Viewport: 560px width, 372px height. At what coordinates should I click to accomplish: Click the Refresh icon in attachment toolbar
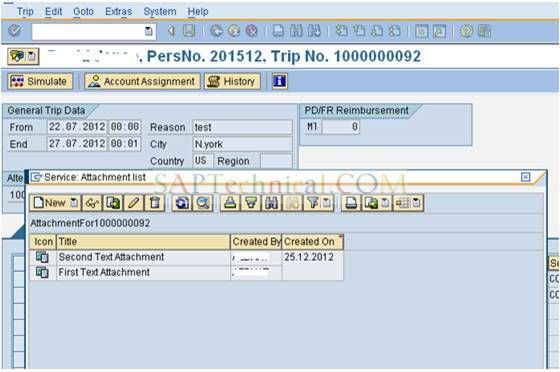pos(181,203)
